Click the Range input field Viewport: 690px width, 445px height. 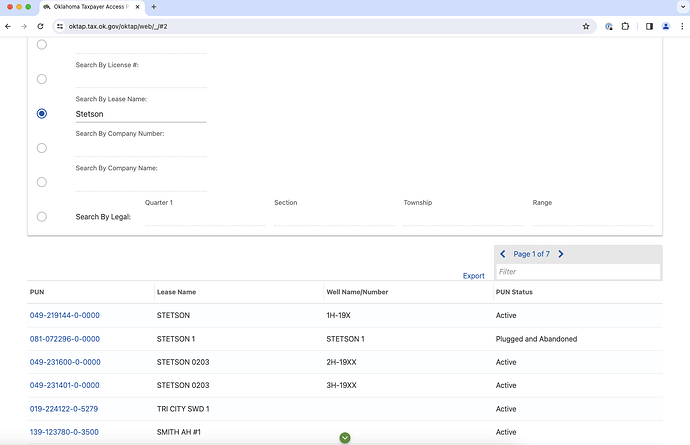(593, 217)
